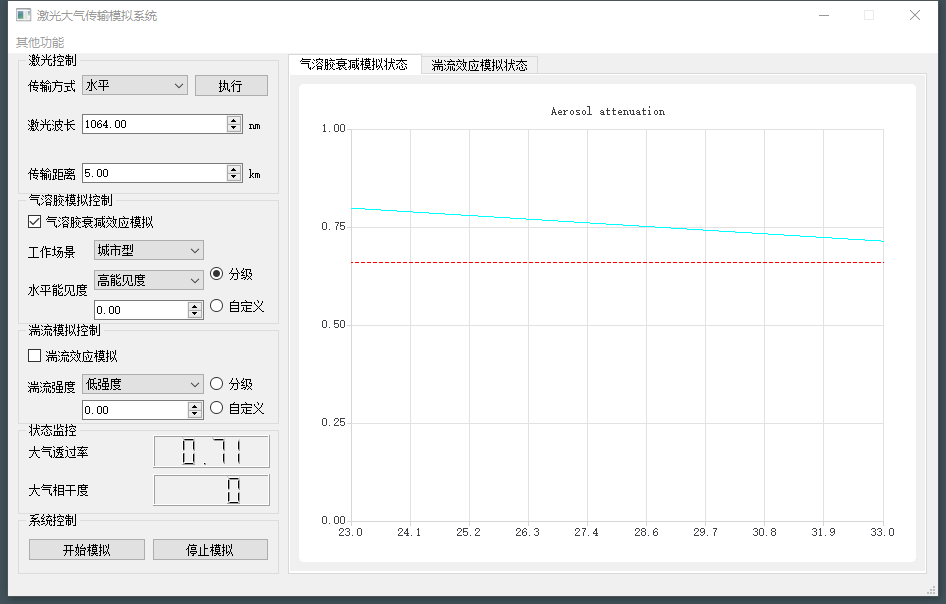Image resolution: width=946 pixels, height=604 pixels.
Task: Click the window resize grip corner
Action: [x=931, y=590]
